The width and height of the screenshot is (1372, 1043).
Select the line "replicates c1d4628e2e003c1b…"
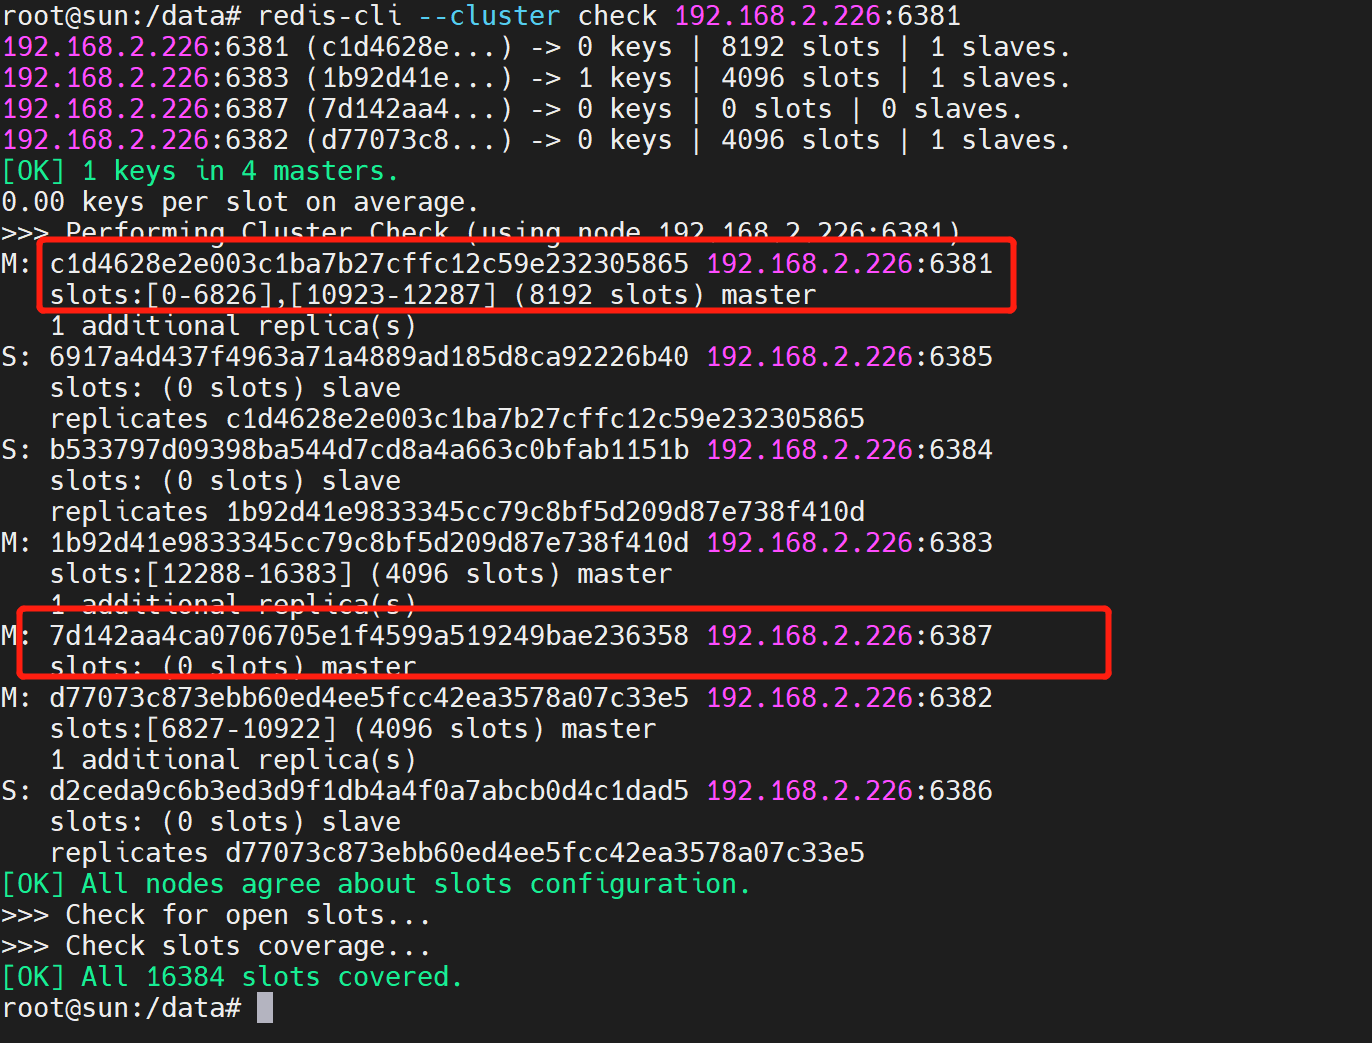[x=457, y=419]
